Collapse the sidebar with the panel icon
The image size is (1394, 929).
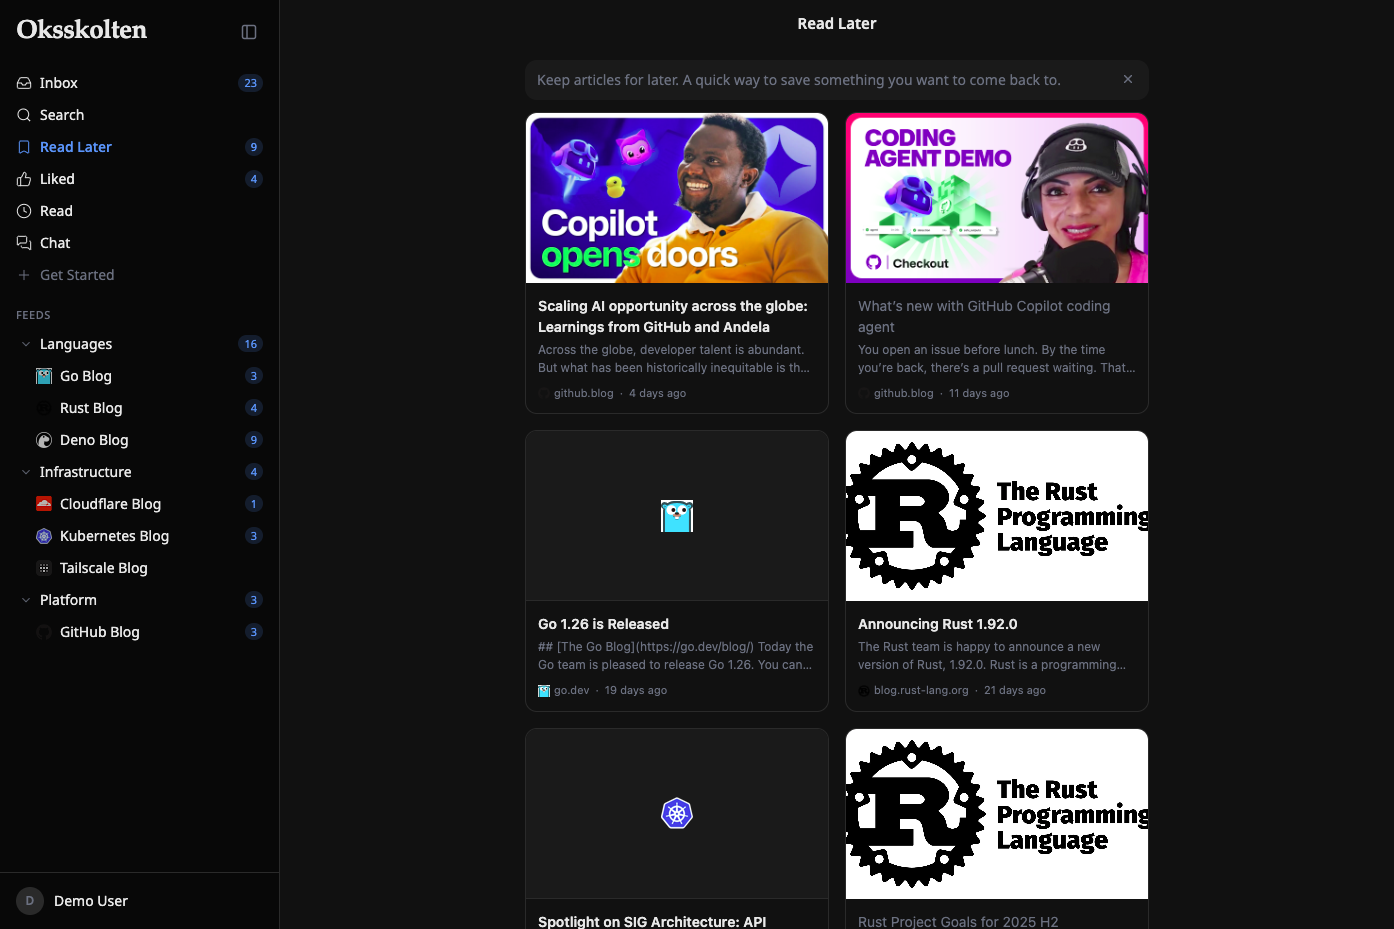coord(249,32)
